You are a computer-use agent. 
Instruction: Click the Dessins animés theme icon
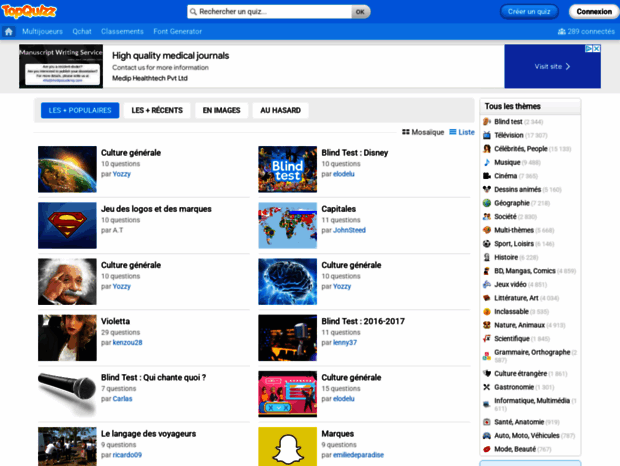tap(487, 189)
